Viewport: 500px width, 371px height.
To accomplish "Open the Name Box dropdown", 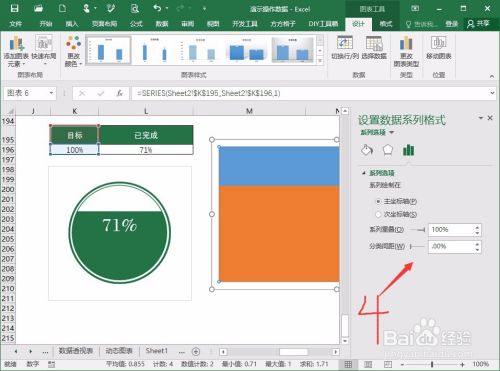I will (x=51, y=93).
